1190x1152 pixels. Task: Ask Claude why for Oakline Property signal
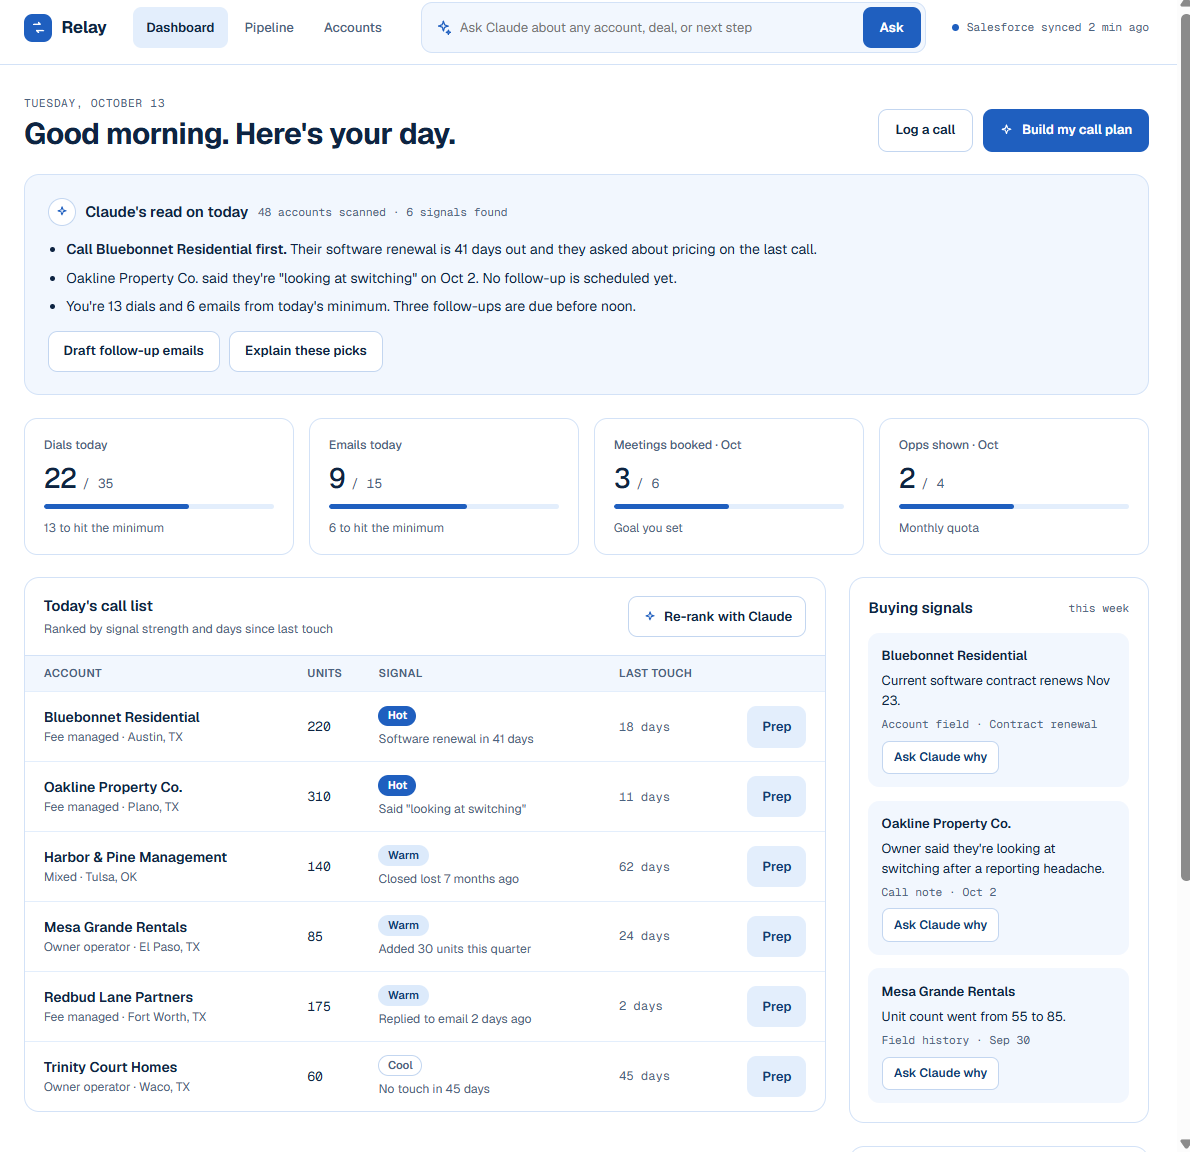point(940,924)
